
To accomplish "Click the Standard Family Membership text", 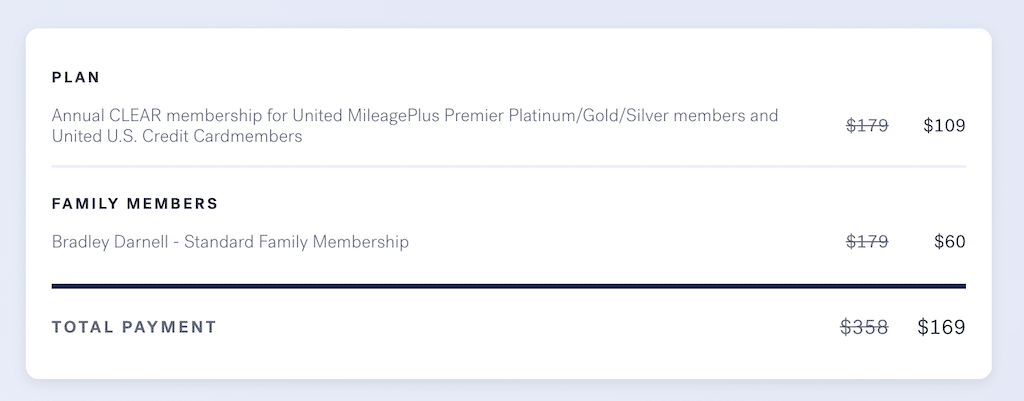I will (296, 242).
